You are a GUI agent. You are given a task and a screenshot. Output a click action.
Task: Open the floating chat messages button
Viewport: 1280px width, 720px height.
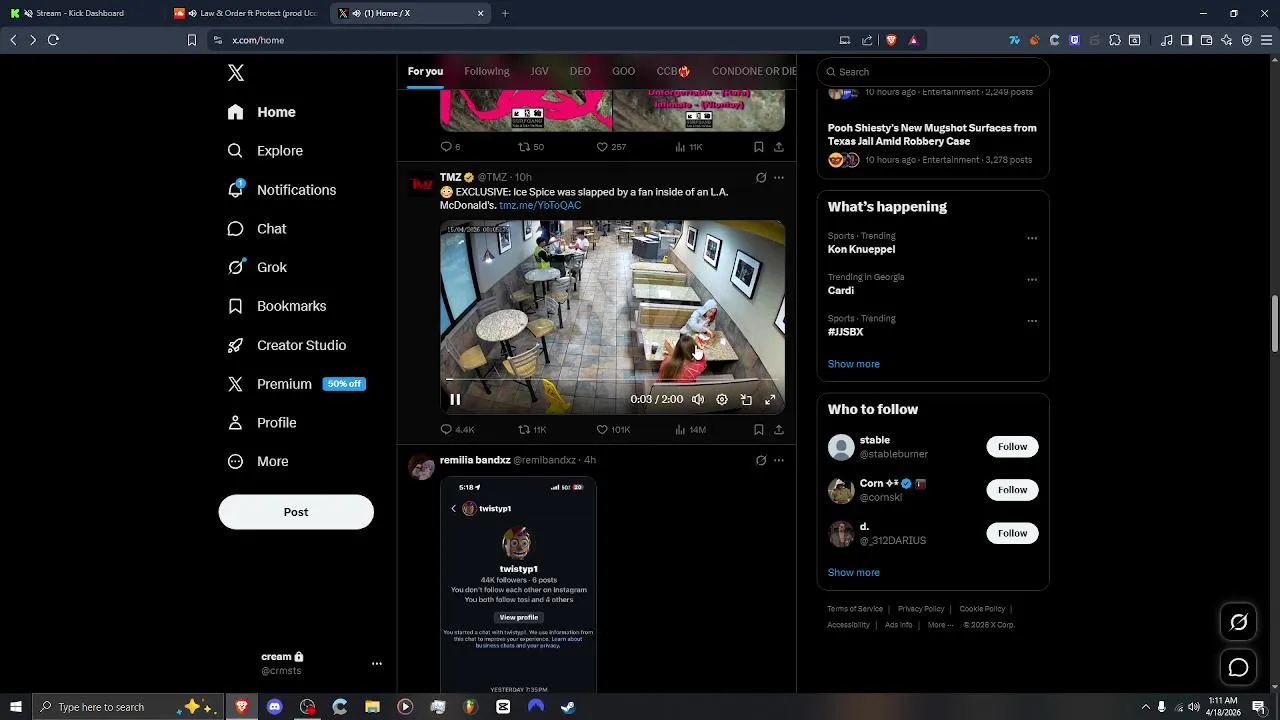point(1238,667)
